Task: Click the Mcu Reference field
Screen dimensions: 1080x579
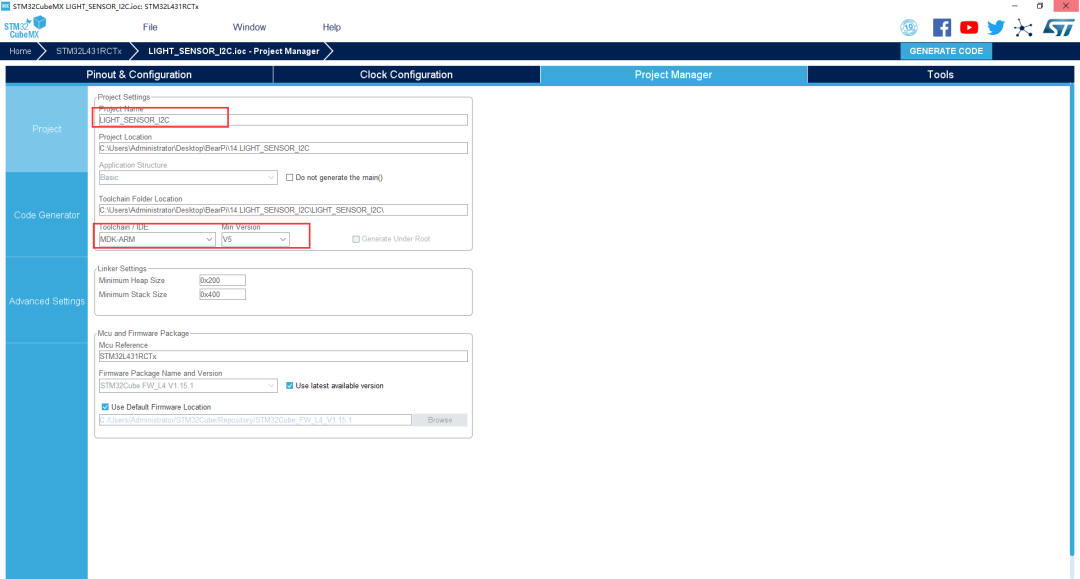Action: [x=283, y=356]
